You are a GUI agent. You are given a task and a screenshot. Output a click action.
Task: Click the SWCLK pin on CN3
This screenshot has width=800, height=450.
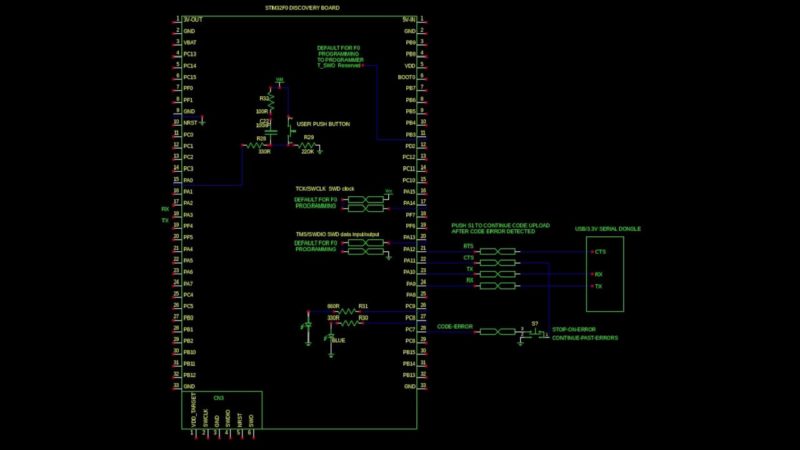click(206, 417)
